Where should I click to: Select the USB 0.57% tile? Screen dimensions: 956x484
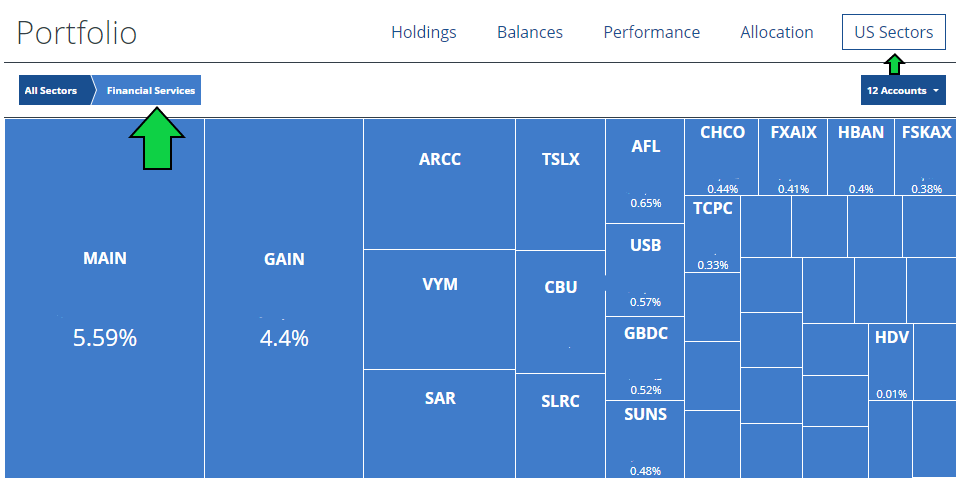tap(645, 270)
